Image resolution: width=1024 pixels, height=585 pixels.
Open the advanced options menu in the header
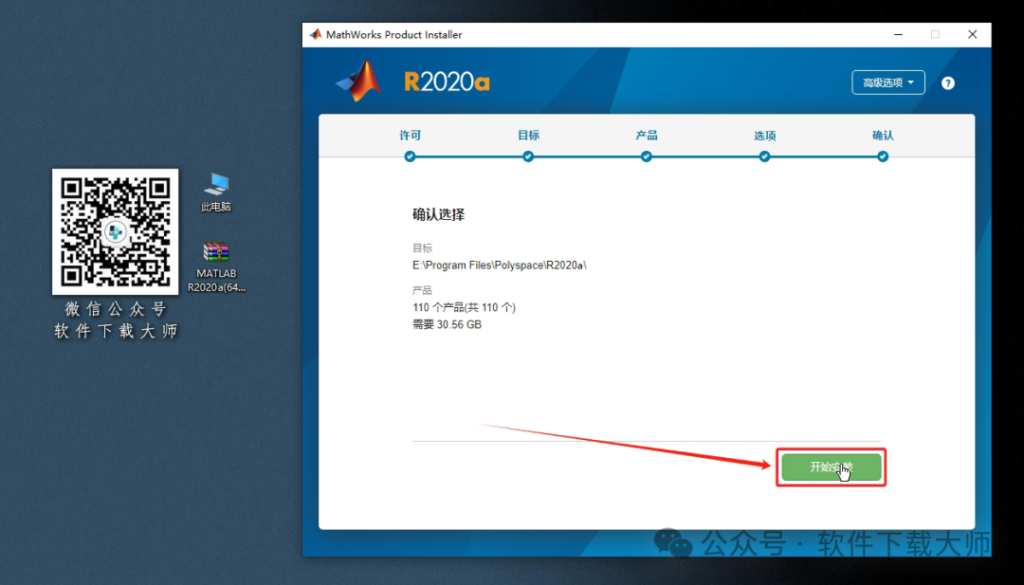click(888, 82)
